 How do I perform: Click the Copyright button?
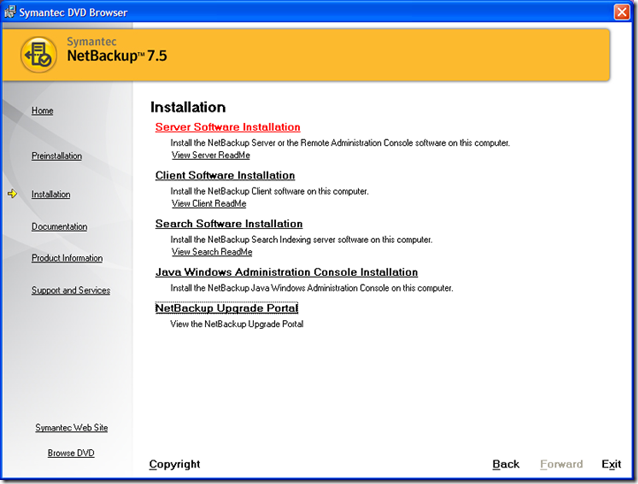pos(175,464)
